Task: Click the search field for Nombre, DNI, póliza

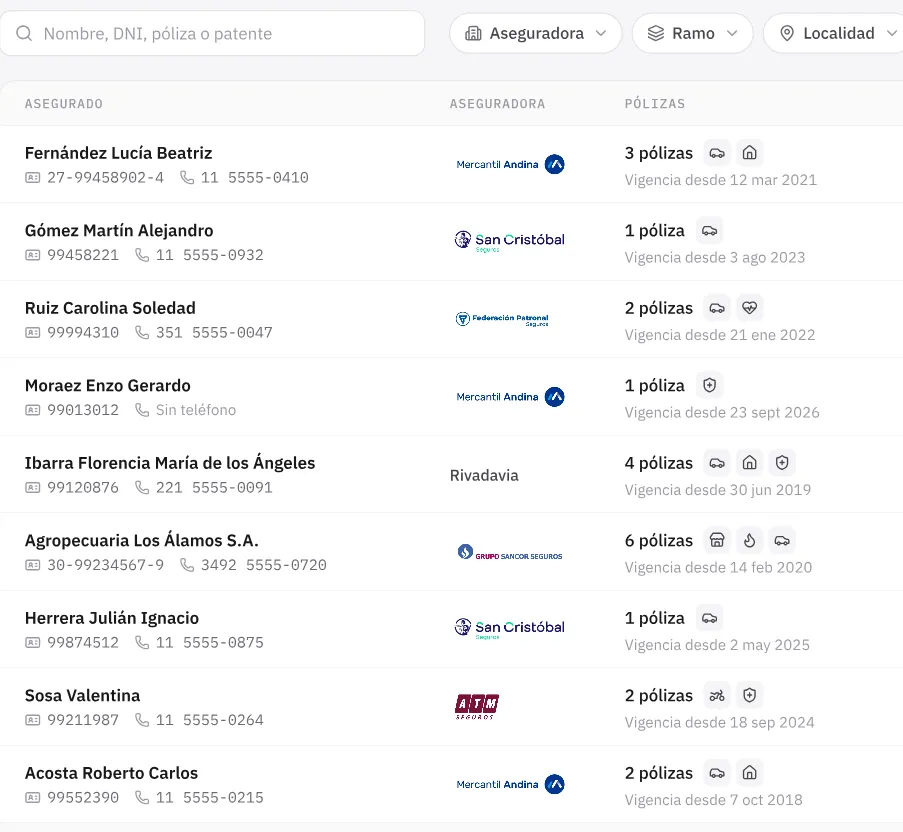Action: pyautogui.click(x=212, y=33)
